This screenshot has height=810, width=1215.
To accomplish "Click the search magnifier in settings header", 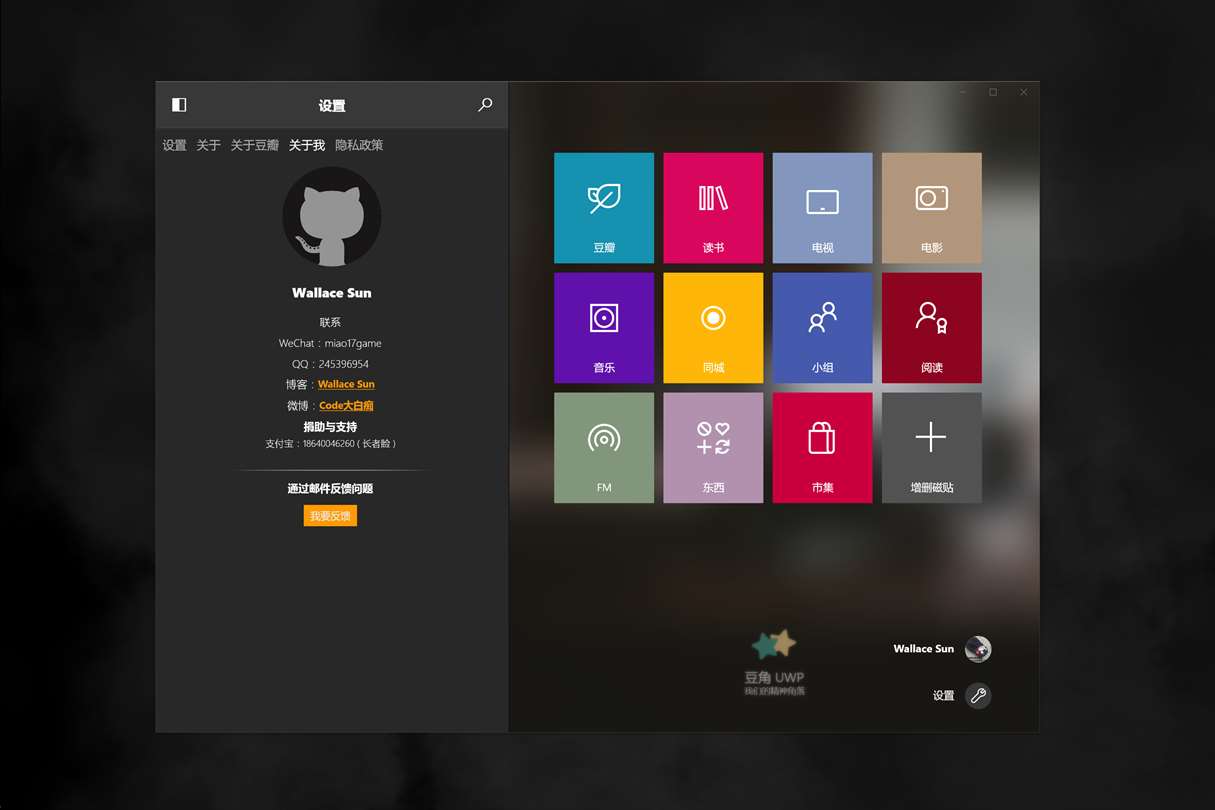I will tap(485, 105).
